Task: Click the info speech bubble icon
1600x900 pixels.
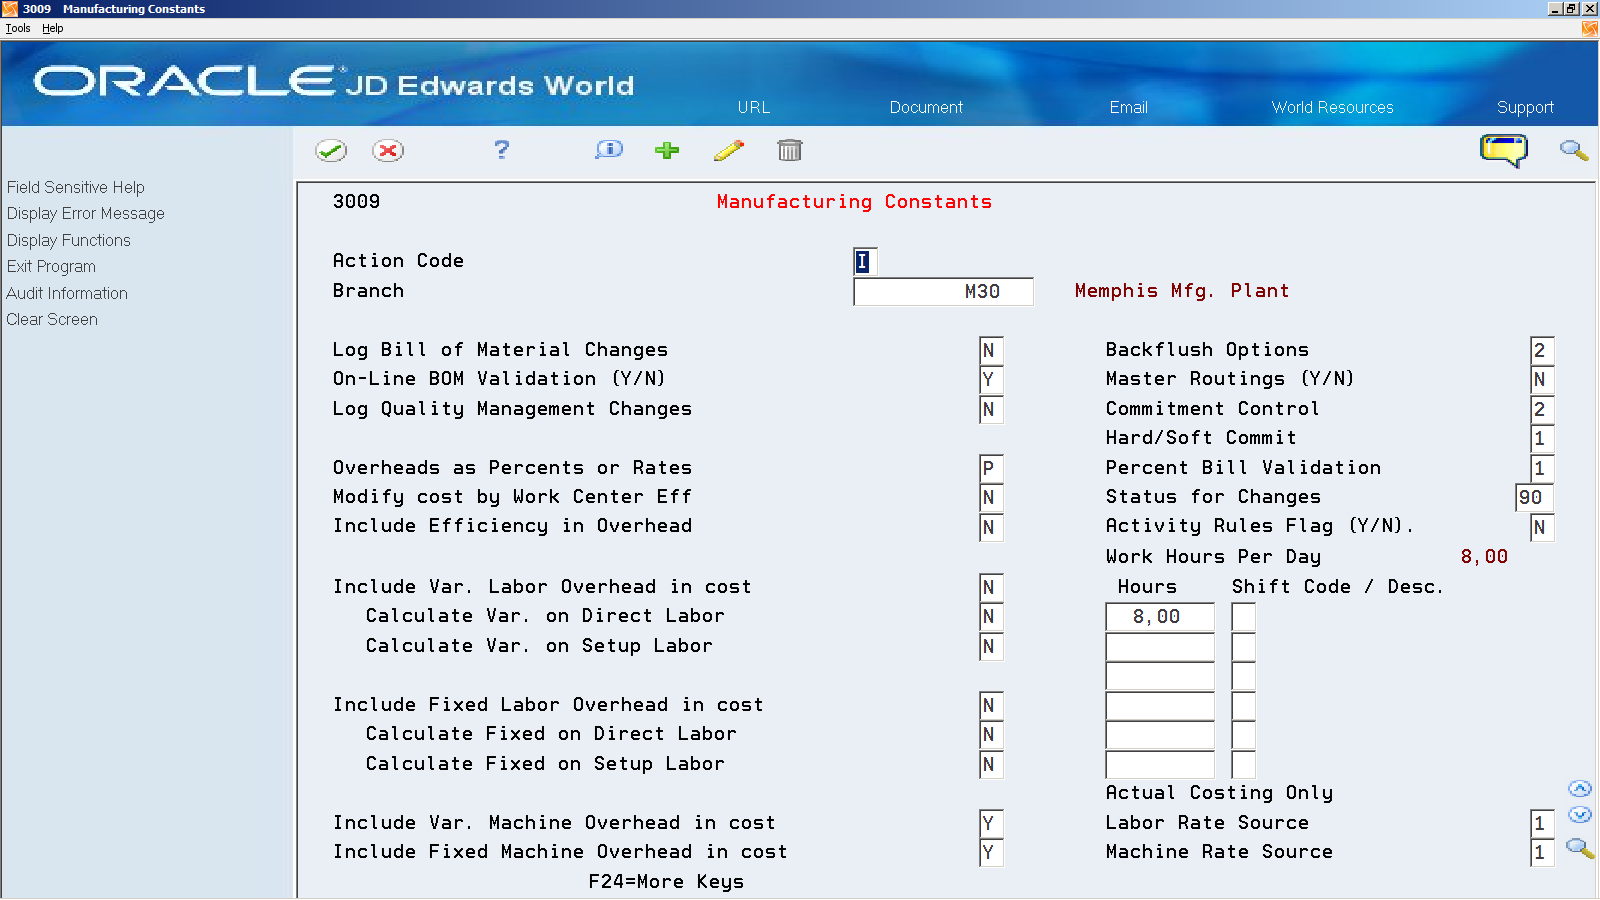Action: tap(609, 150)
